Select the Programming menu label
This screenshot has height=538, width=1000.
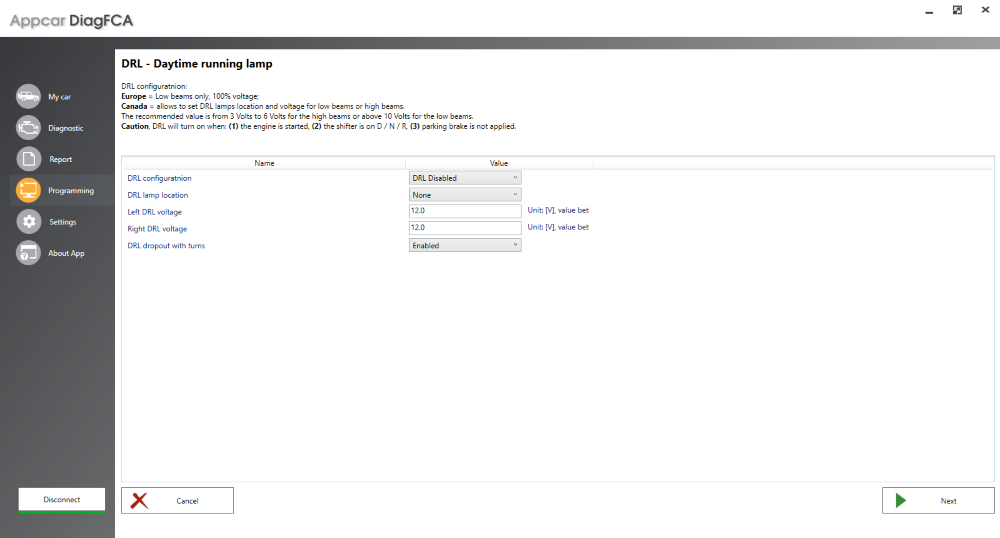(x=71, y=191)
